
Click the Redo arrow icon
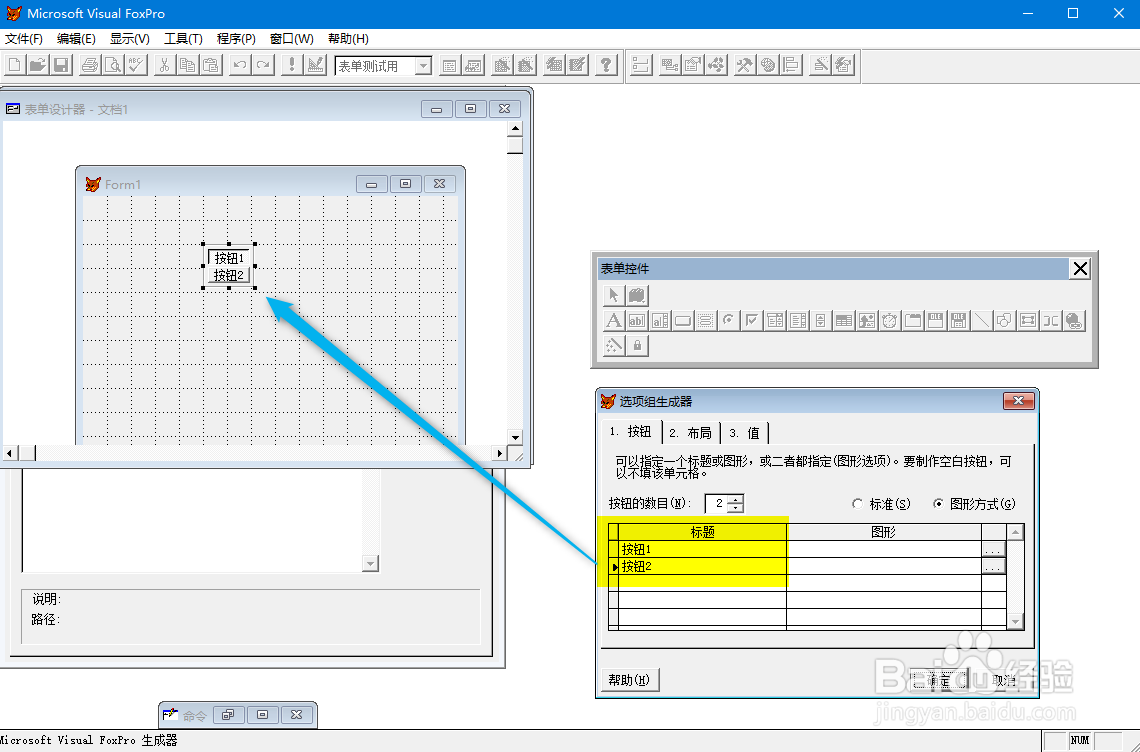click(x=262, y=65)
